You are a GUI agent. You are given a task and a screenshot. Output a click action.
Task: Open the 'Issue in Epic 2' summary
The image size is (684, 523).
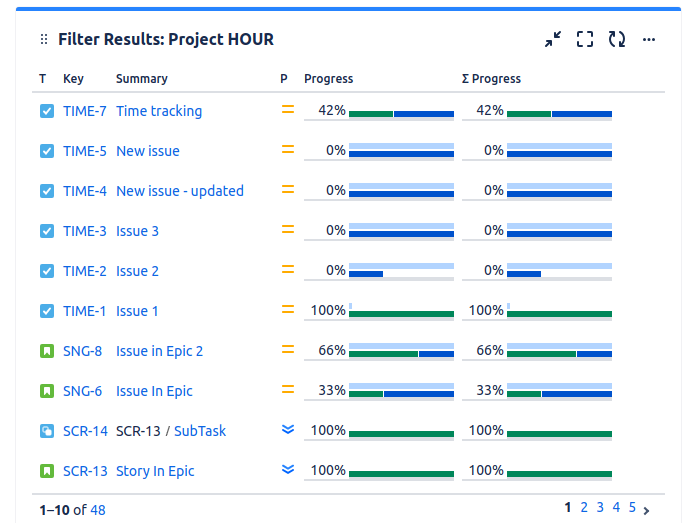coord(159,351)
